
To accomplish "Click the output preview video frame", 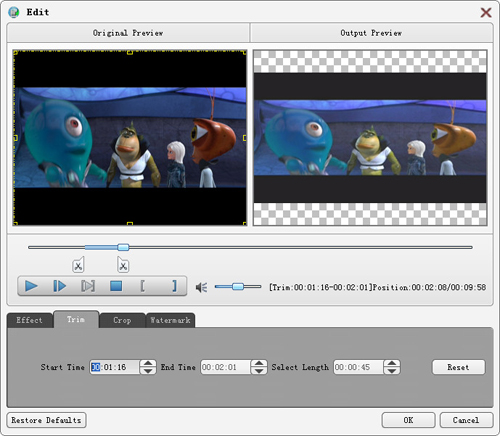I will point(370,138).
